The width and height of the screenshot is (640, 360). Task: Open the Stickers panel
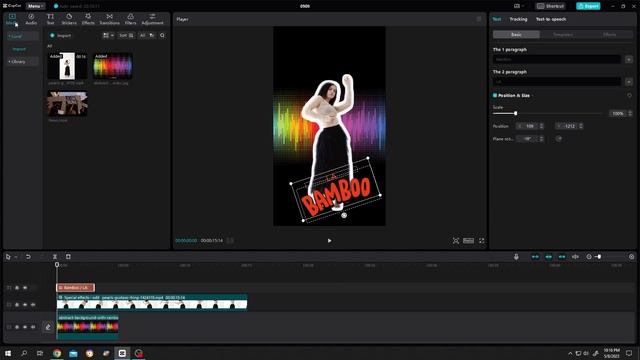click(x=69, y=19)
